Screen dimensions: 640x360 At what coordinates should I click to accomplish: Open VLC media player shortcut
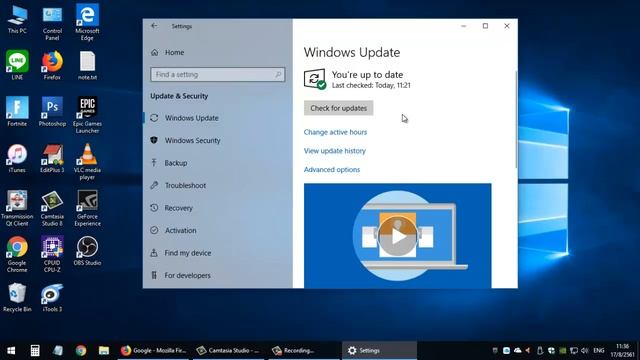pos(87,162)
